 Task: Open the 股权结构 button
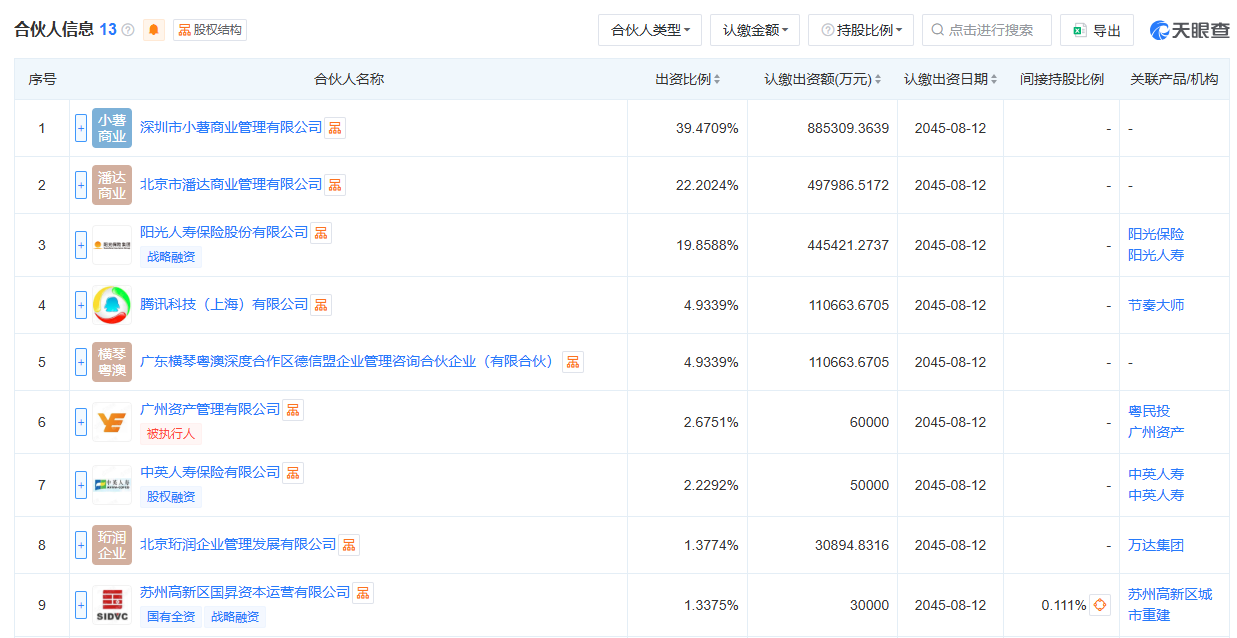click(x=210, y=30)
